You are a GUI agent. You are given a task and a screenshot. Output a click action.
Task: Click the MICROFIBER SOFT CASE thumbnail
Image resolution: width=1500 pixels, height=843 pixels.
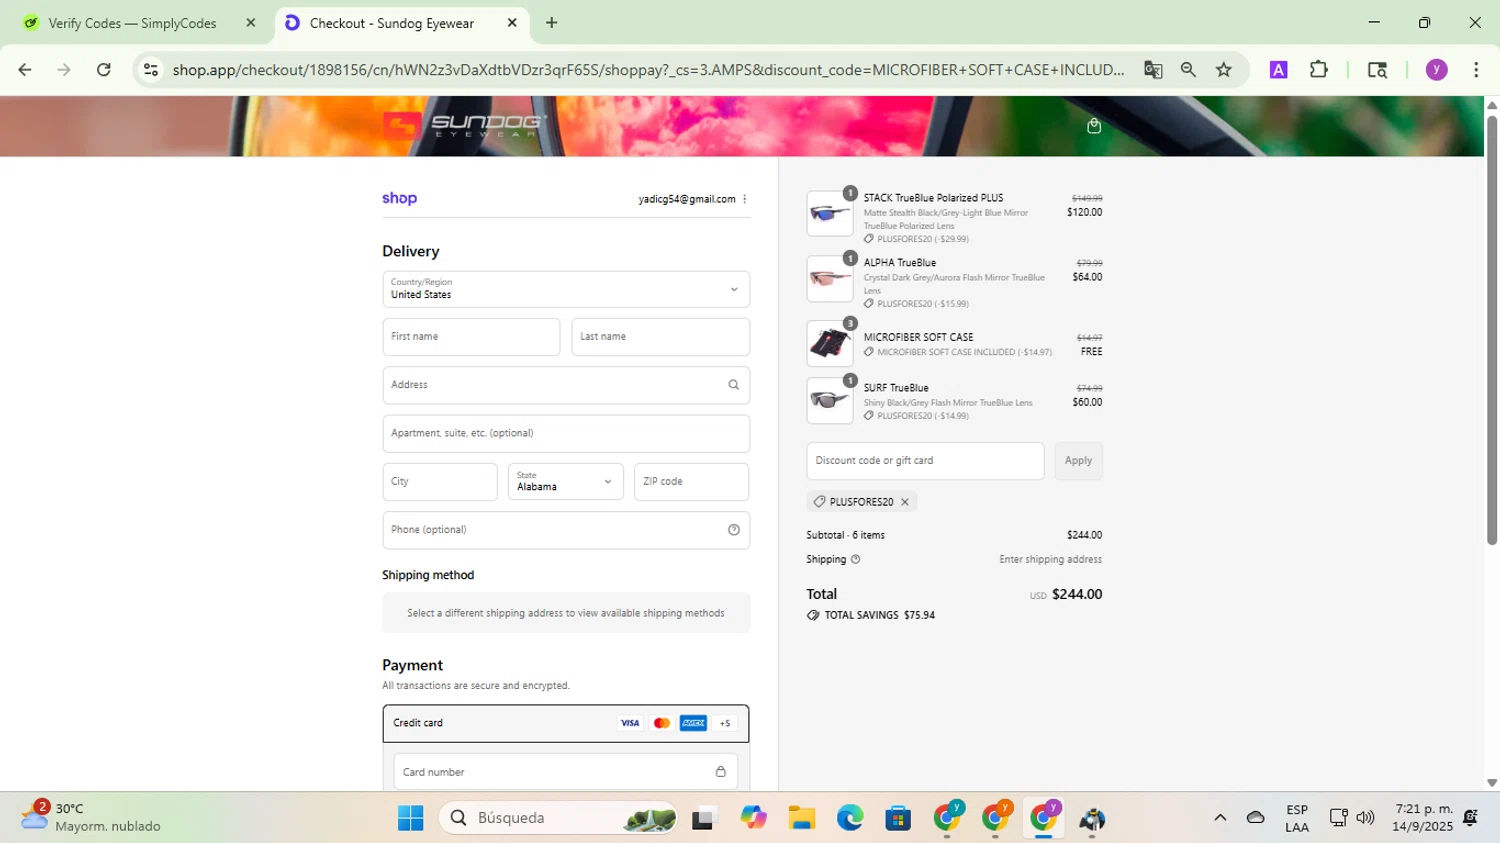pos(830,343)
